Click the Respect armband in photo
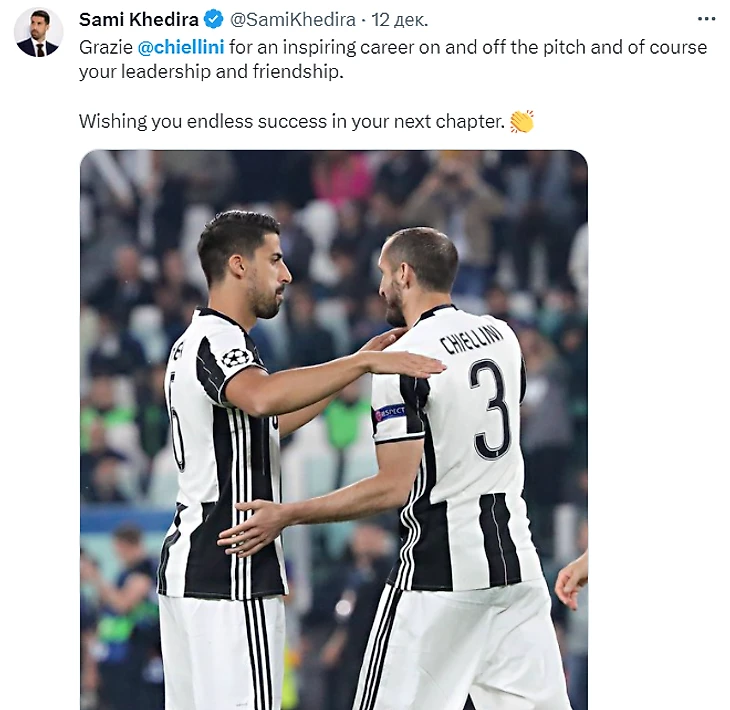 click(x=390, y=412)
